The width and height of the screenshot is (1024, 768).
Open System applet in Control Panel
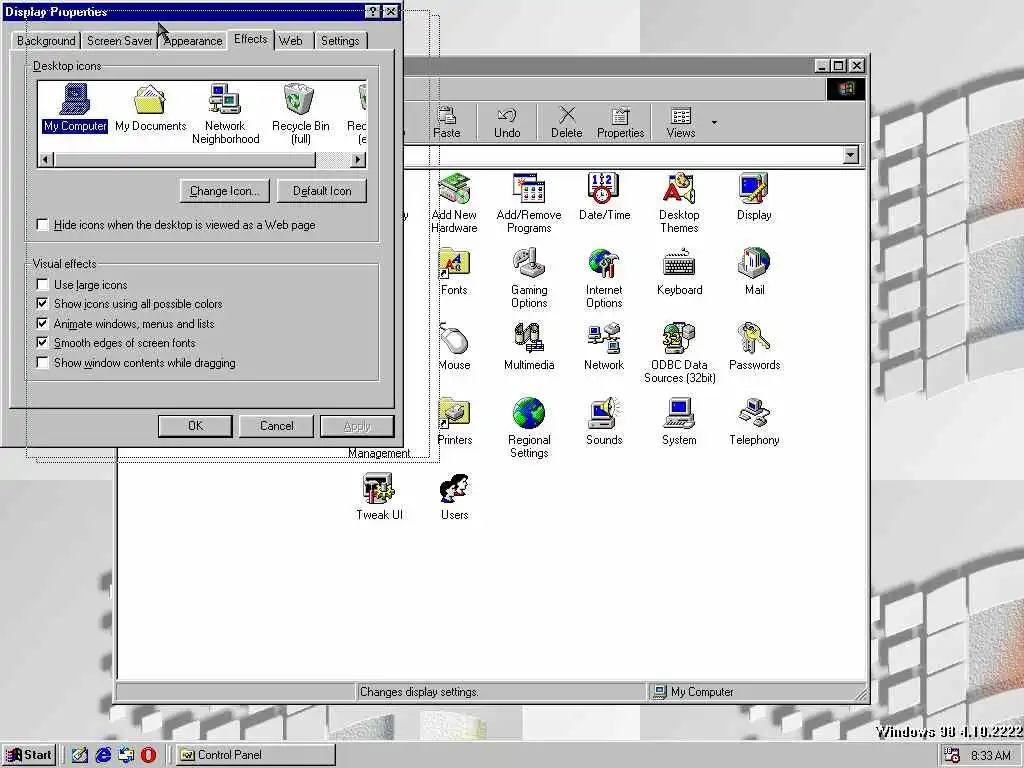tap(679, 422)
